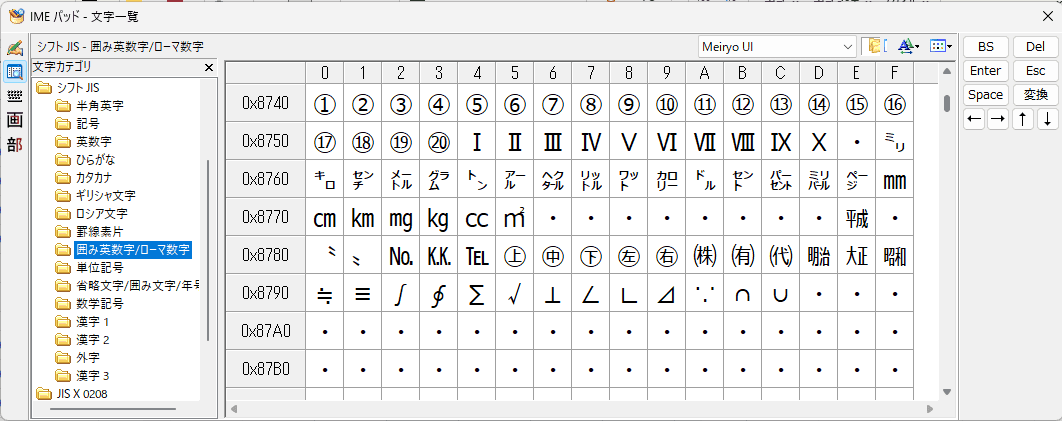
Task: Select the ひらがな category
Action: pyautogui.click(x=85, y=160)
